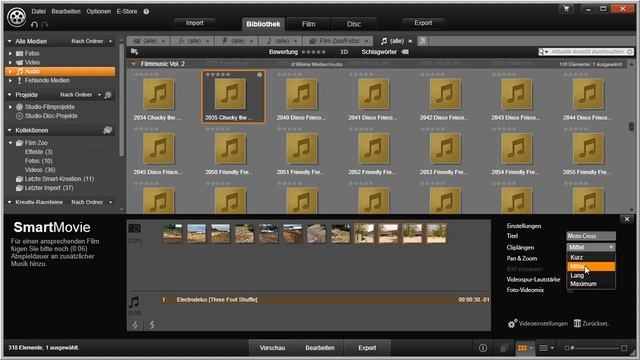Viewport: 640px width, 360px height.
Task: Open the E-Store menu
Action: [x=127, y=11]
